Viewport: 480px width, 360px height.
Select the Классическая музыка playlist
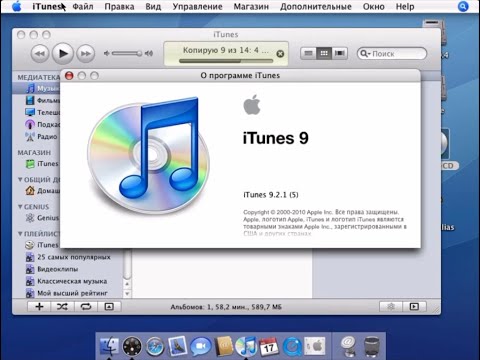click(x=68, y=281)
